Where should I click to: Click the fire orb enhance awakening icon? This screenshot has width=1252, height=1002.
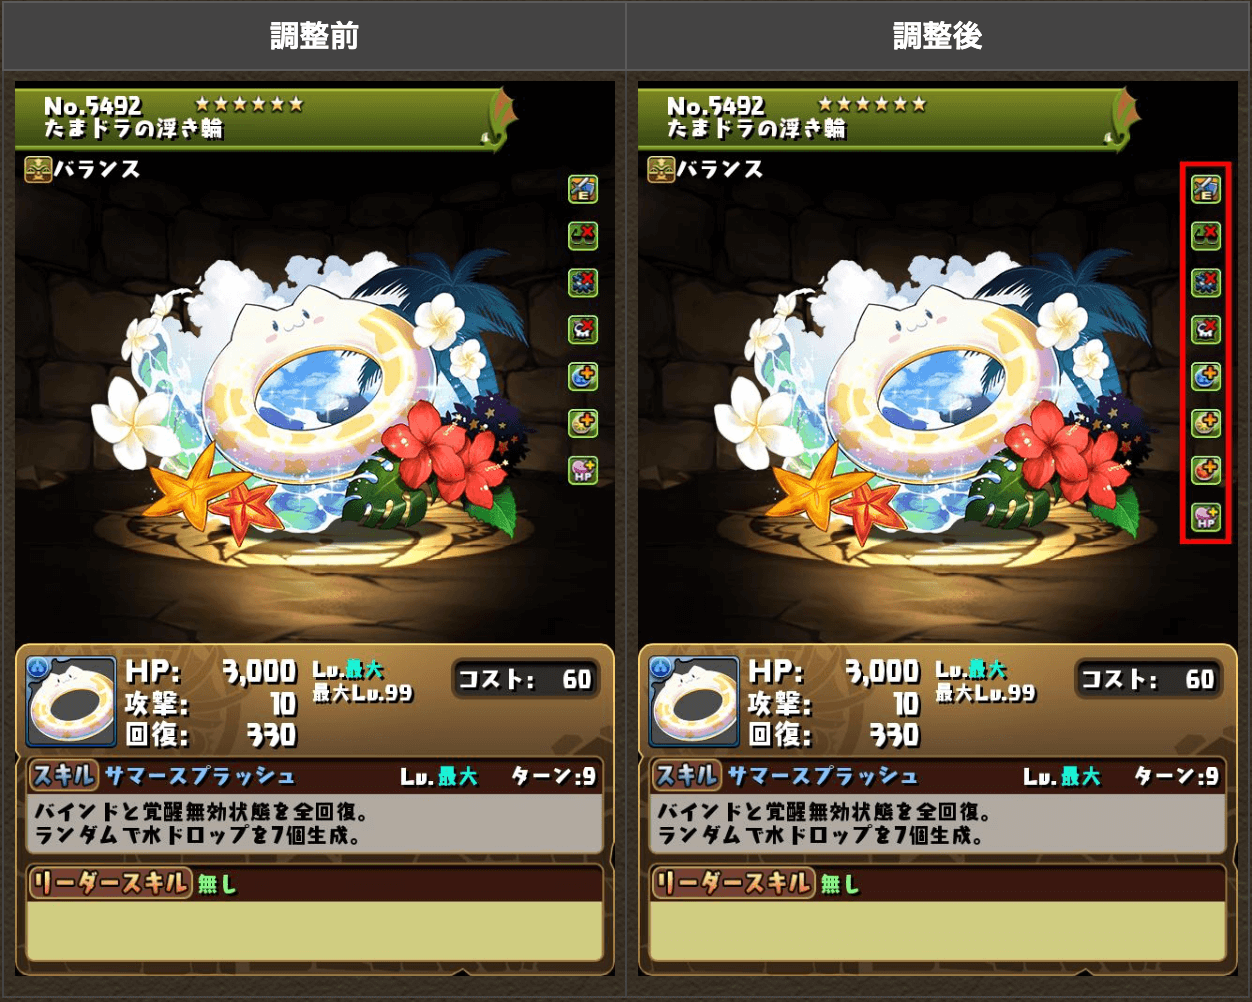(x=1206, y=470)
